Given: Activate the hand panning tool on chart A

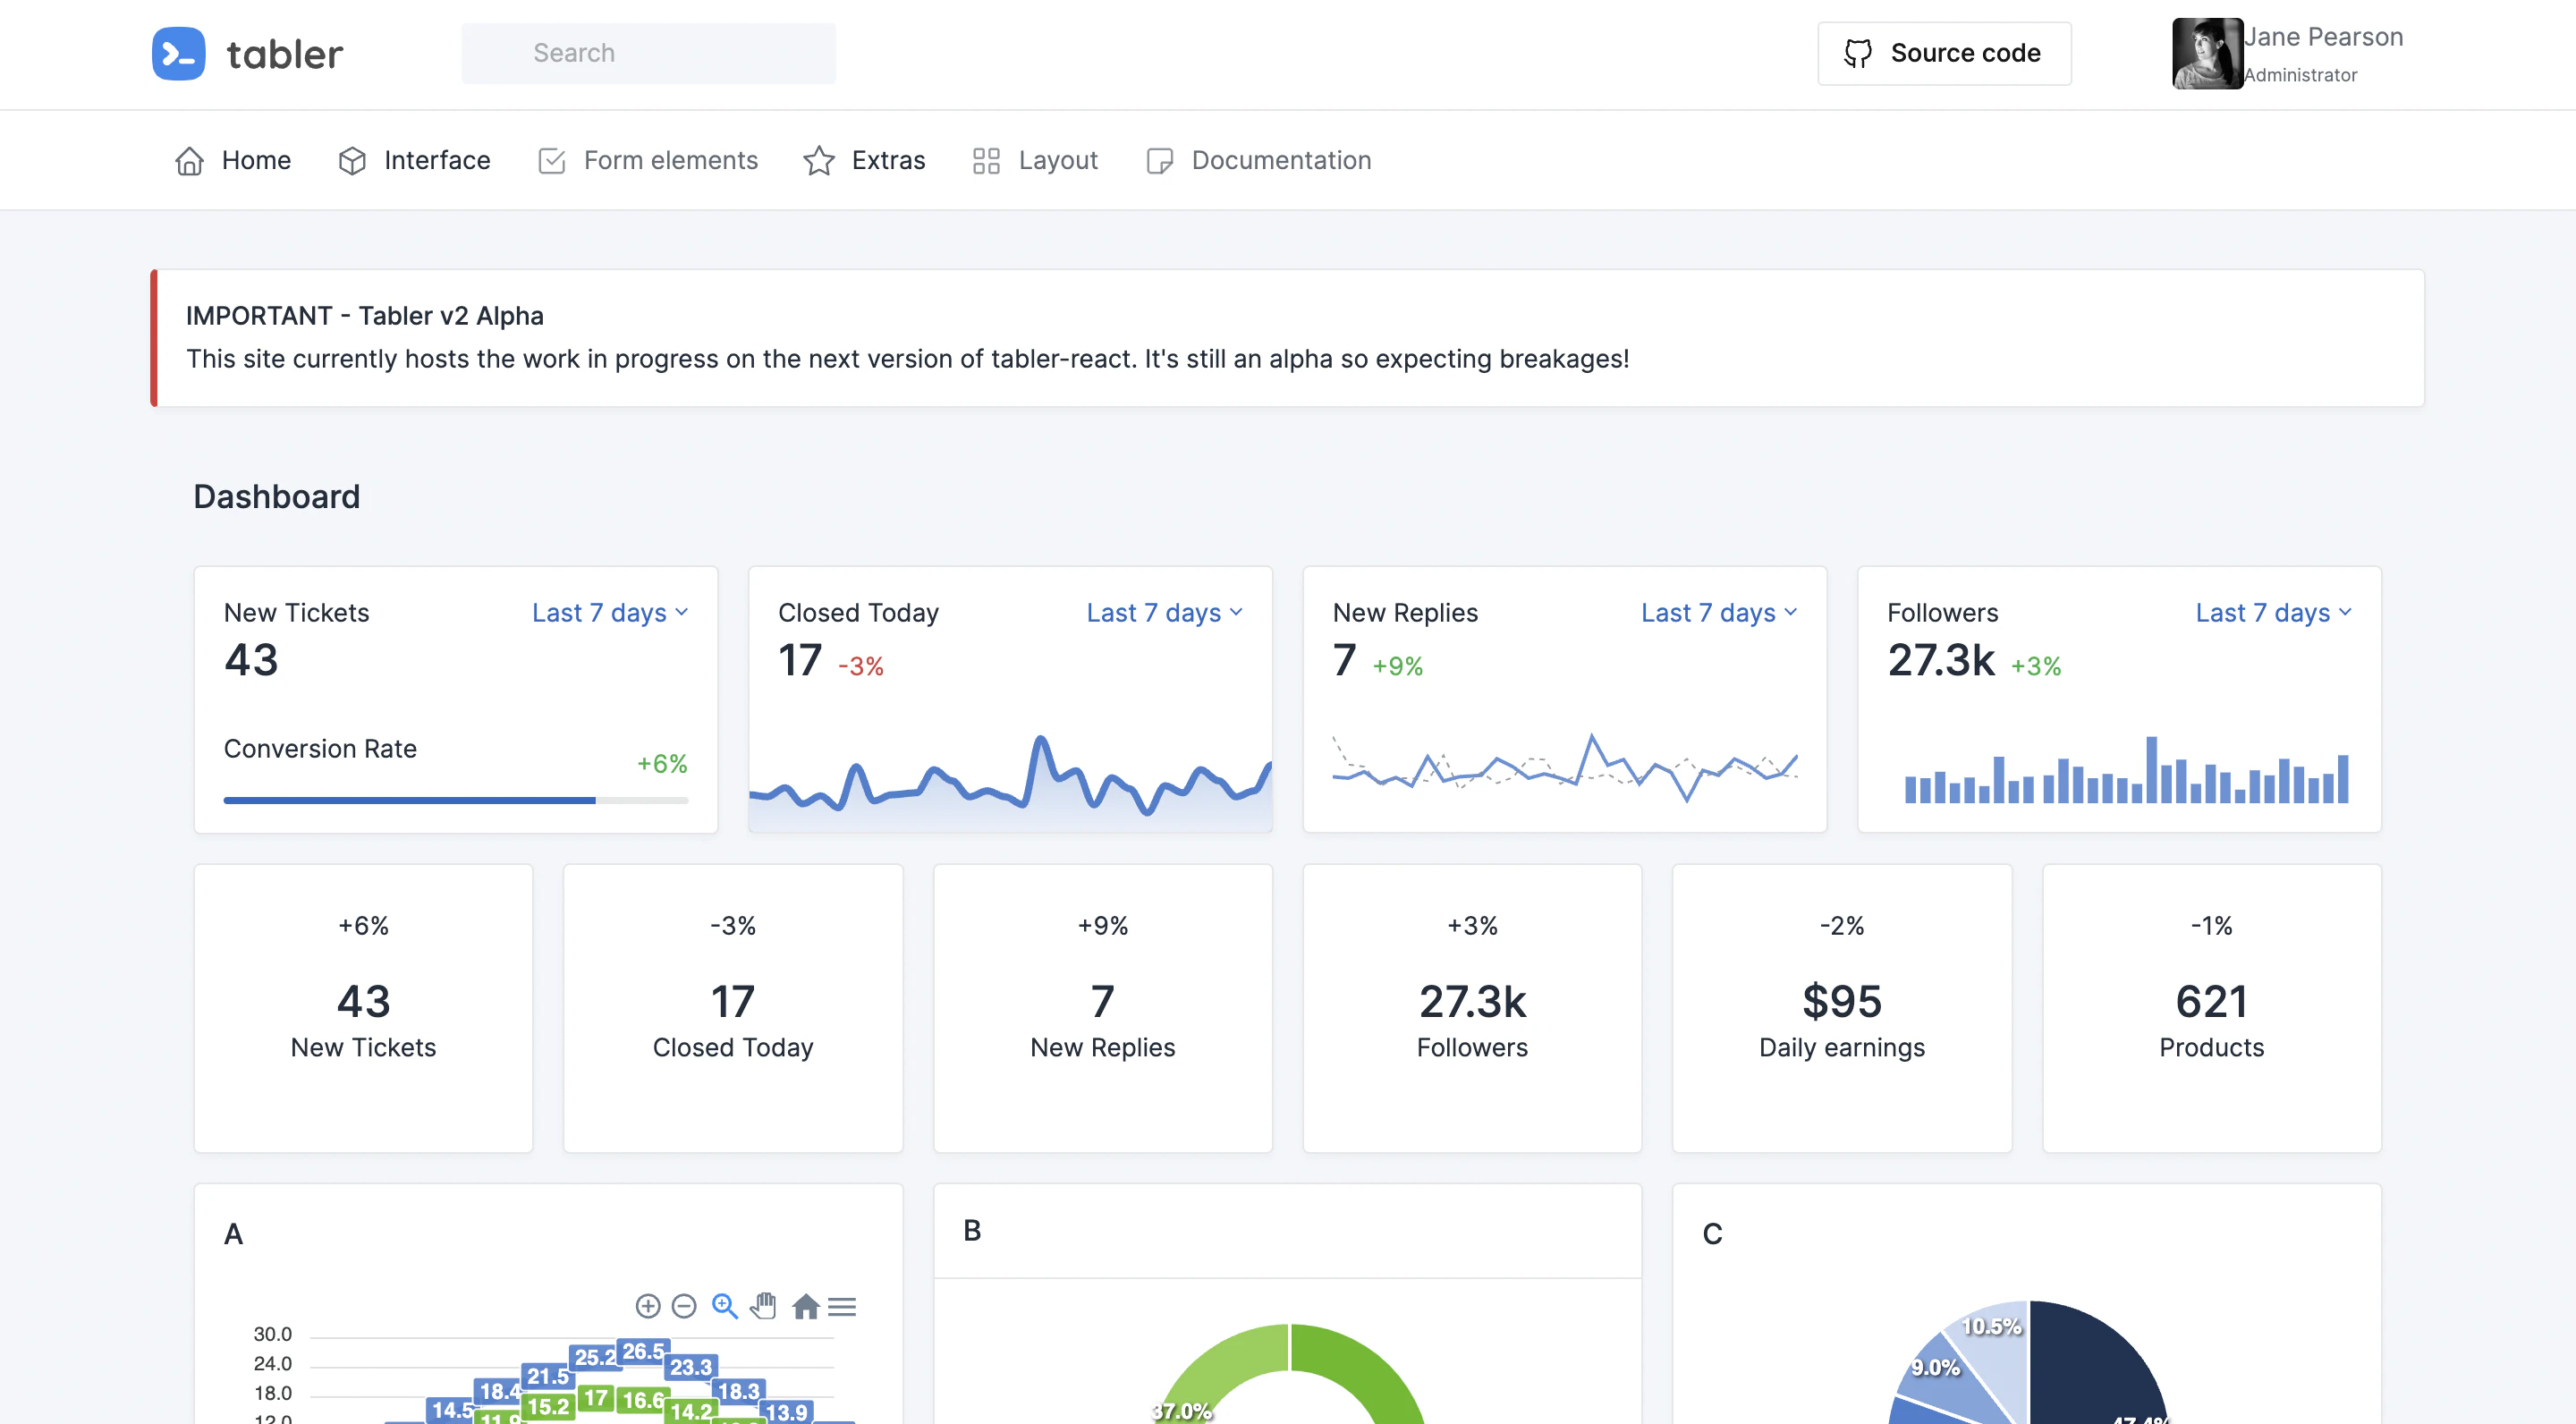Looking at the screenshot, I should point(764,1306).
